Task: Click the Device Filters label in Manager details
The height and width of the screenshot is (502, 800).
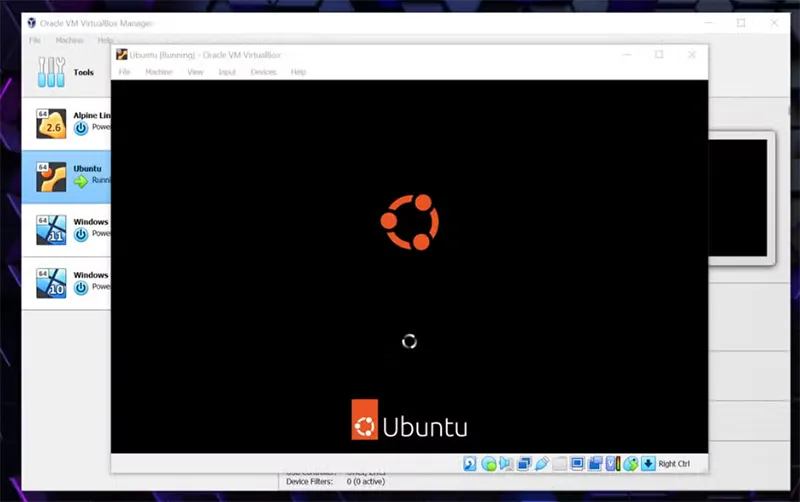Action: pos(309,482)
